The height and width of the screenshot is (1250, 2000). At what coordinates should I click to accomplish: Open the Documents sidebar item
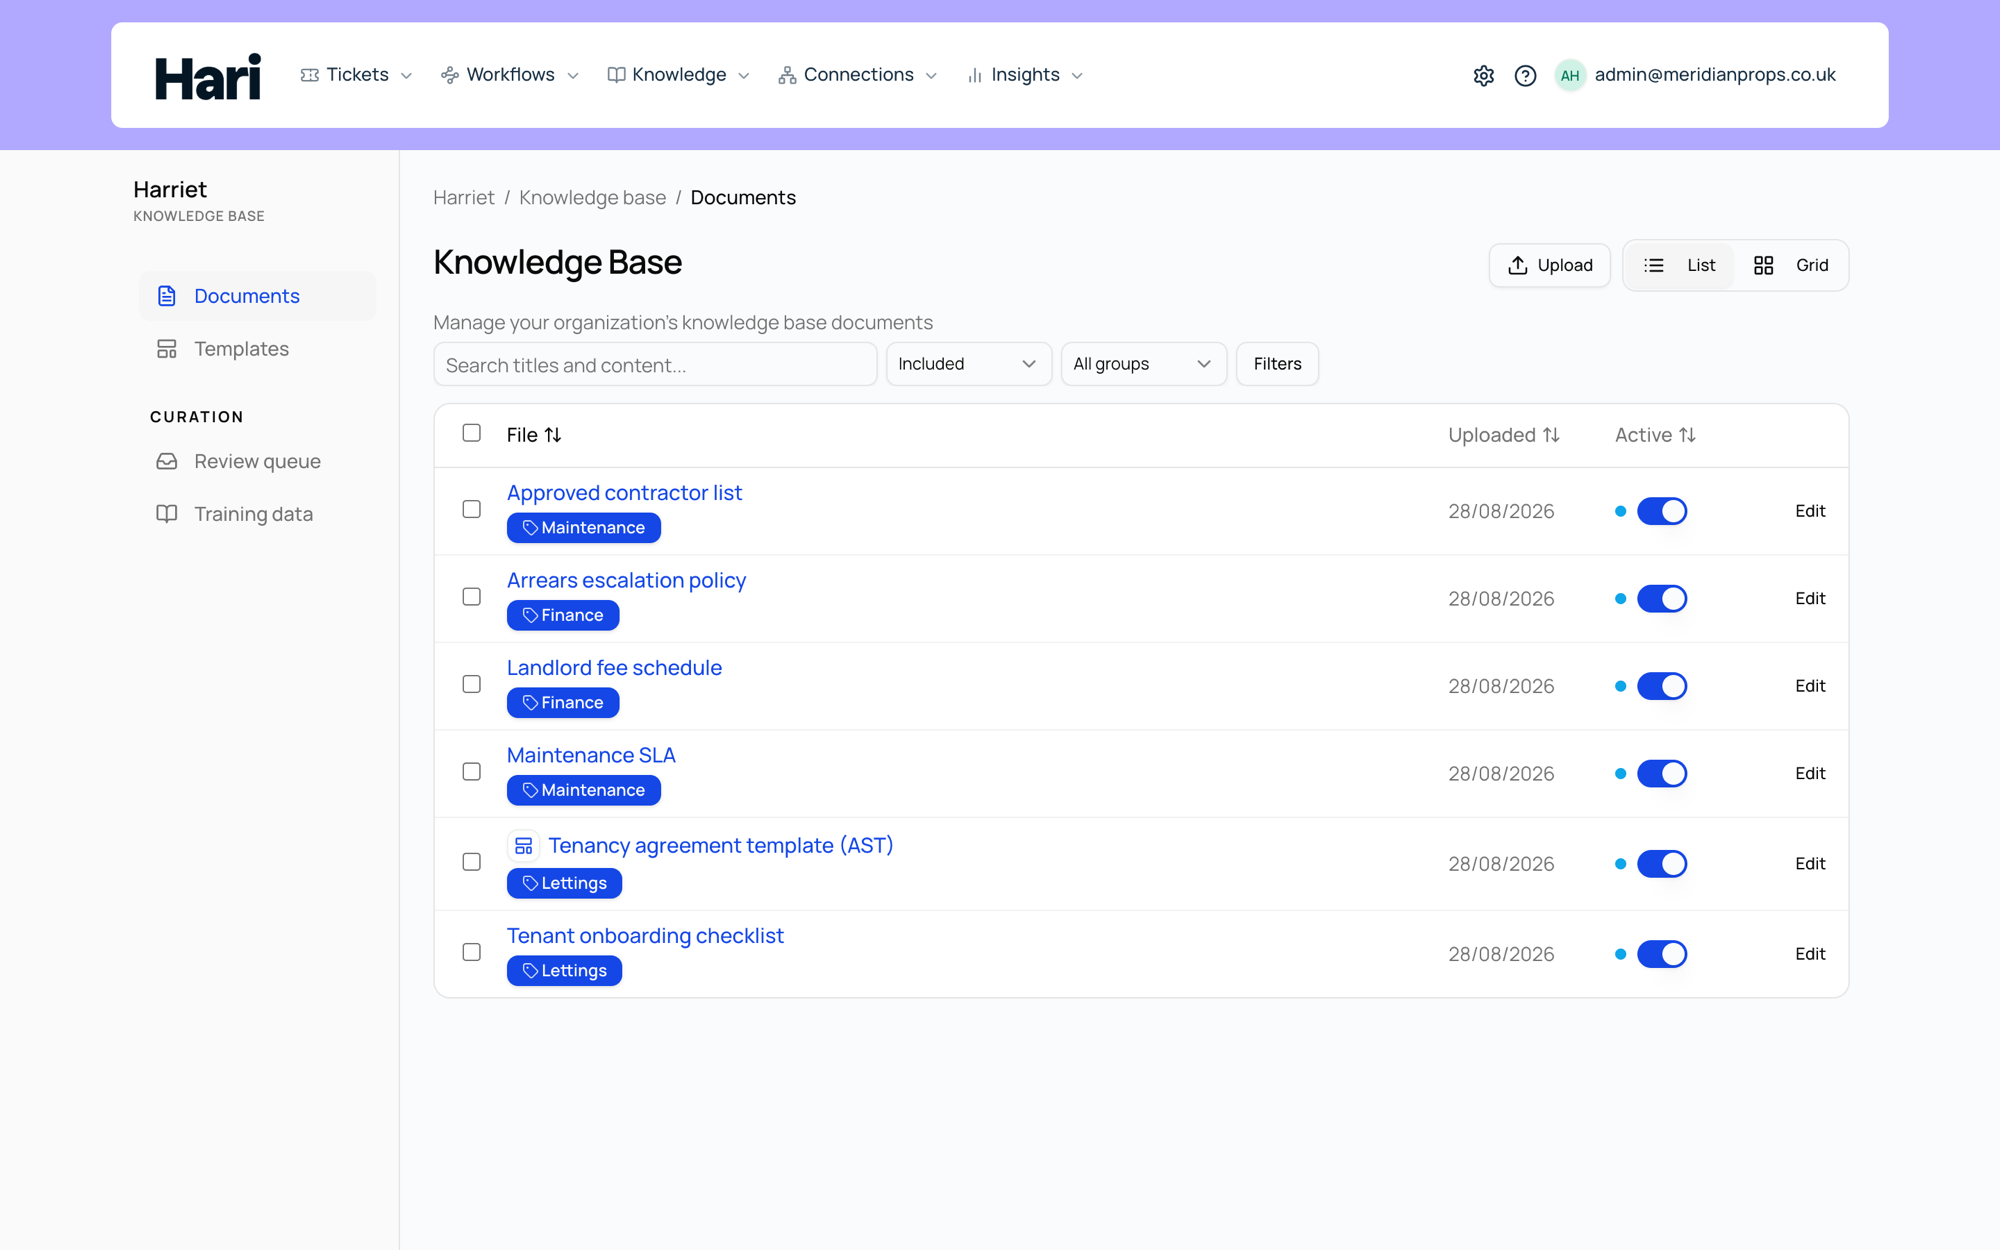point(258,296)
